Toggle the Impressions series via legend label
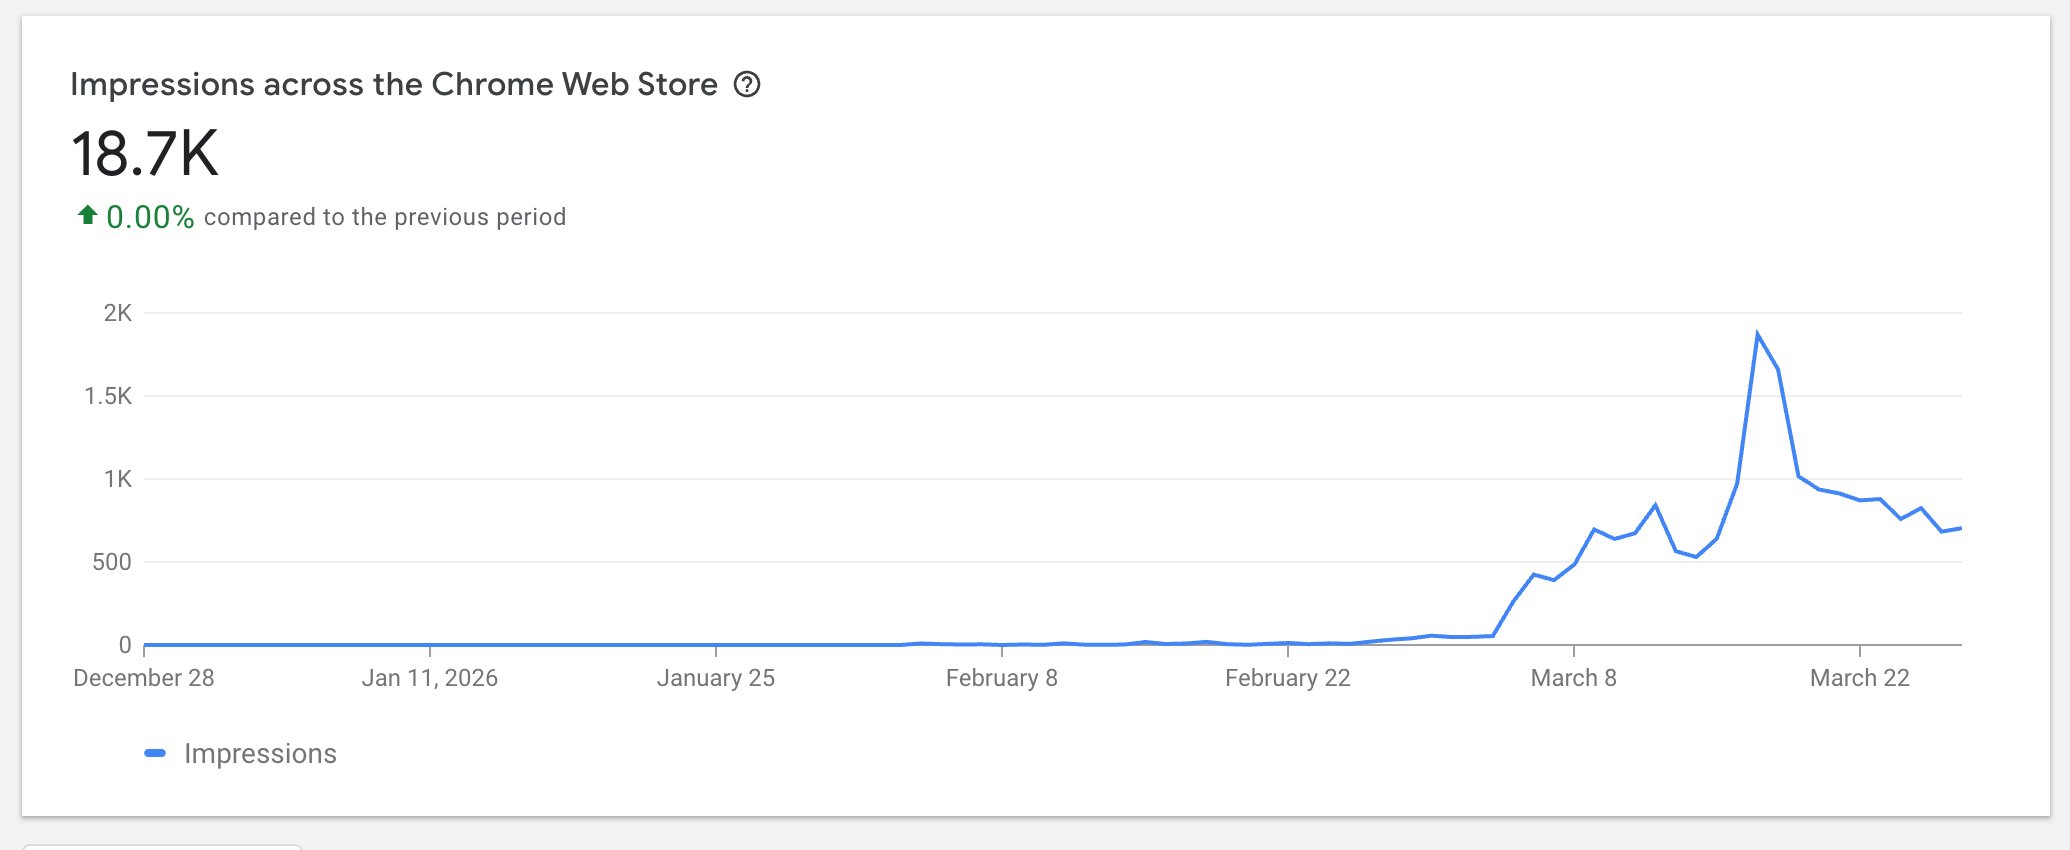 tap(260, 753)
